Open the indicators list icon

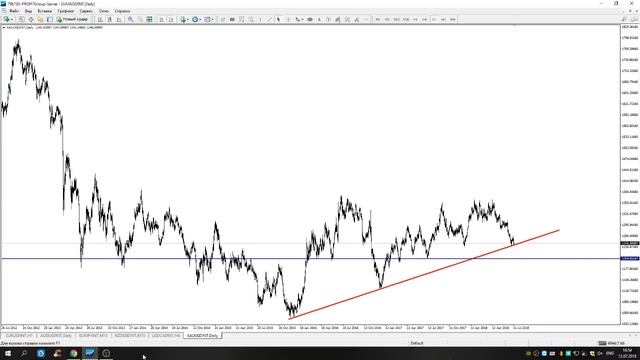click(x=183, y=19)
